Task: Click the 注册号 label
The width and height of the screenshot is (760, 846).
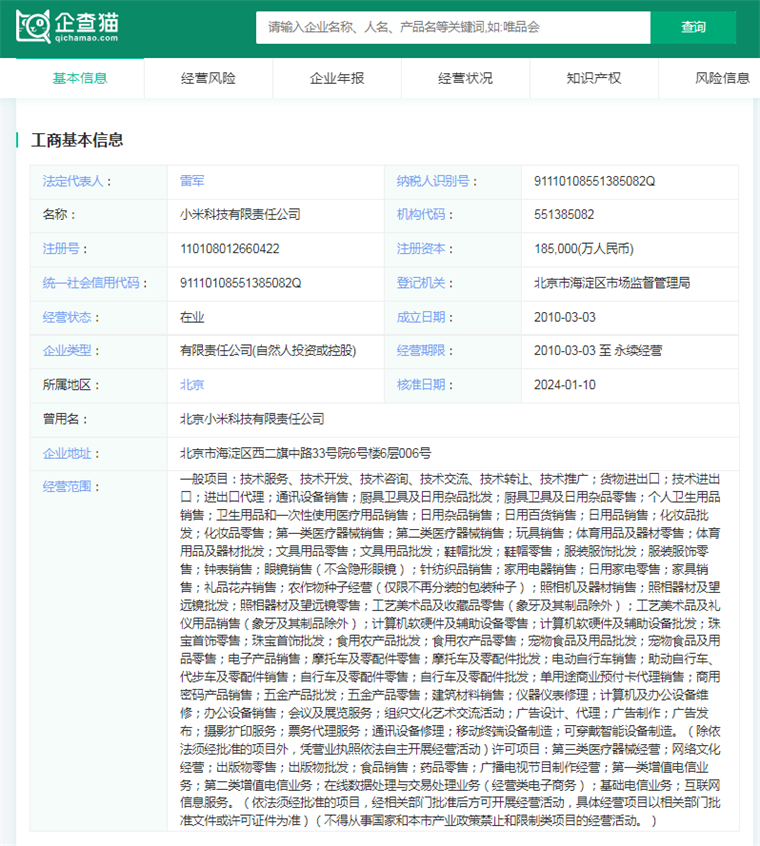Action: [x=61, y=249]
